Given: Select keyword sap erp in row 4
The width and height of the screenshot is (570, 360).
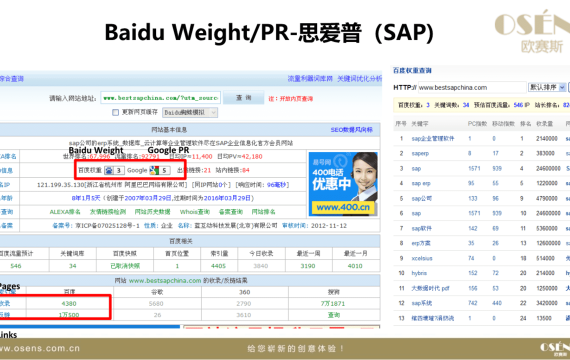Looking at the screenshot, I should 421,183.
